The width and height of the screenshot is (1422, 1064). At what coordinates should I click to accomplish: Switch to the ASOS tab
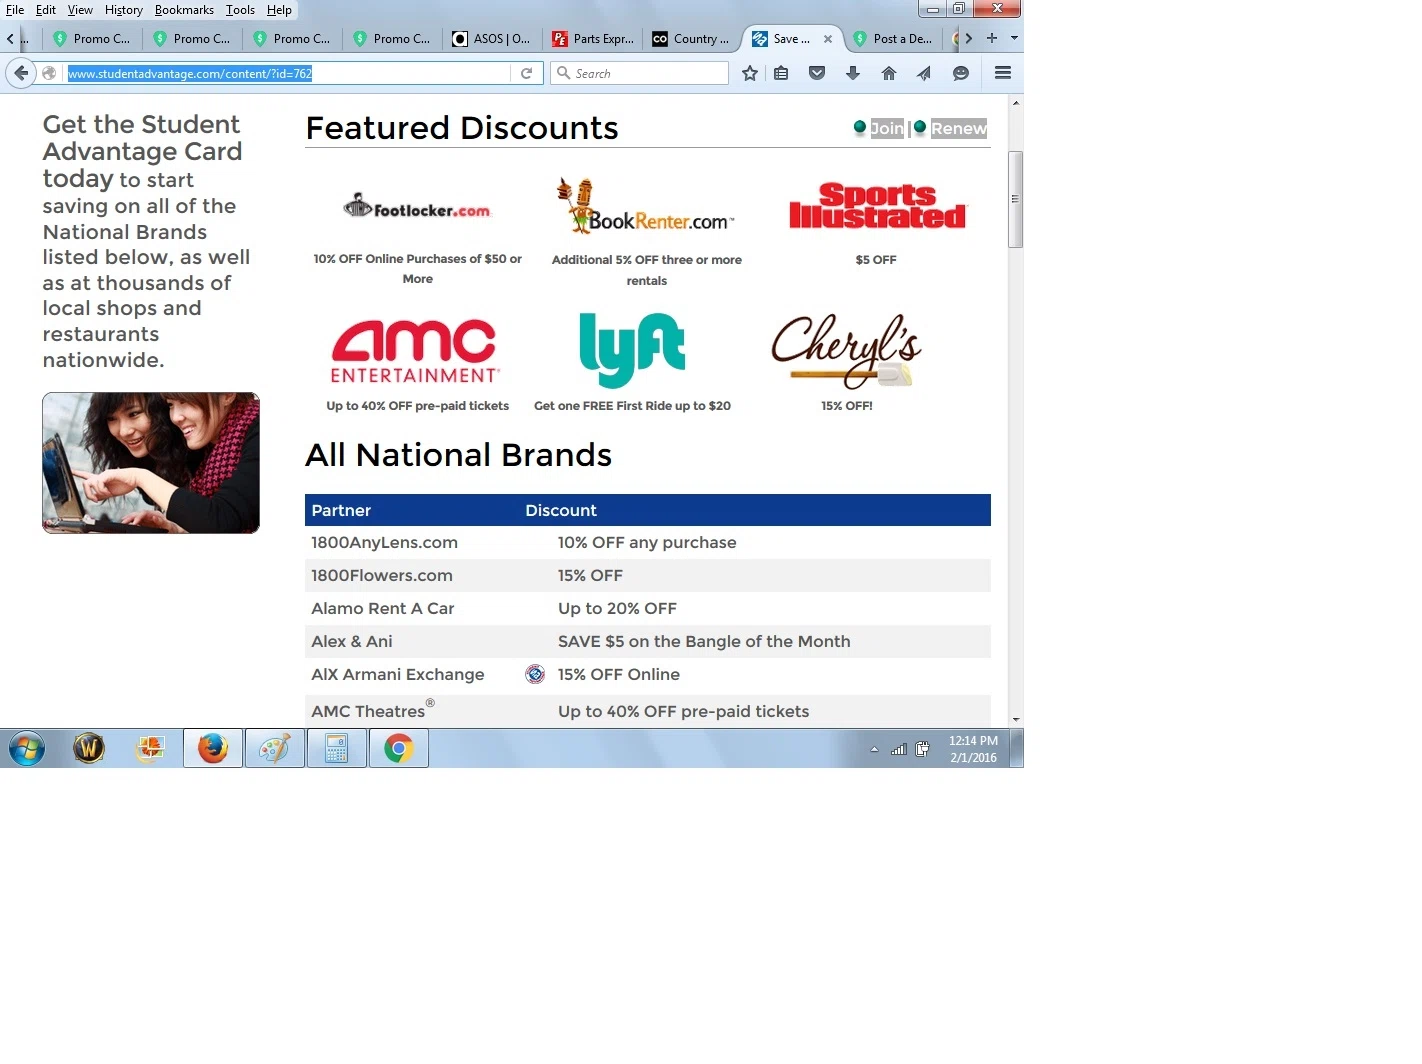494,39
